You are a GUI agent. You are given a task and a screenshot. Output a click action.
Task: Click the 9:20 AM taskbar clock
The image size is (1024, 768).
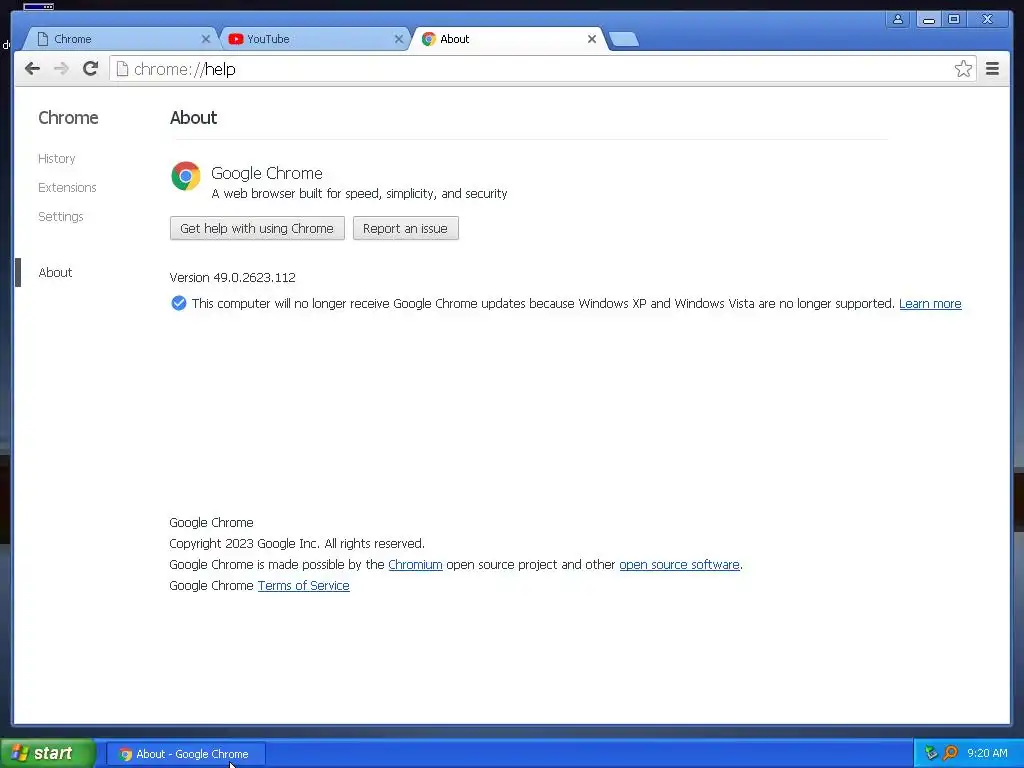pyautogui.click(x=987, y=753)
